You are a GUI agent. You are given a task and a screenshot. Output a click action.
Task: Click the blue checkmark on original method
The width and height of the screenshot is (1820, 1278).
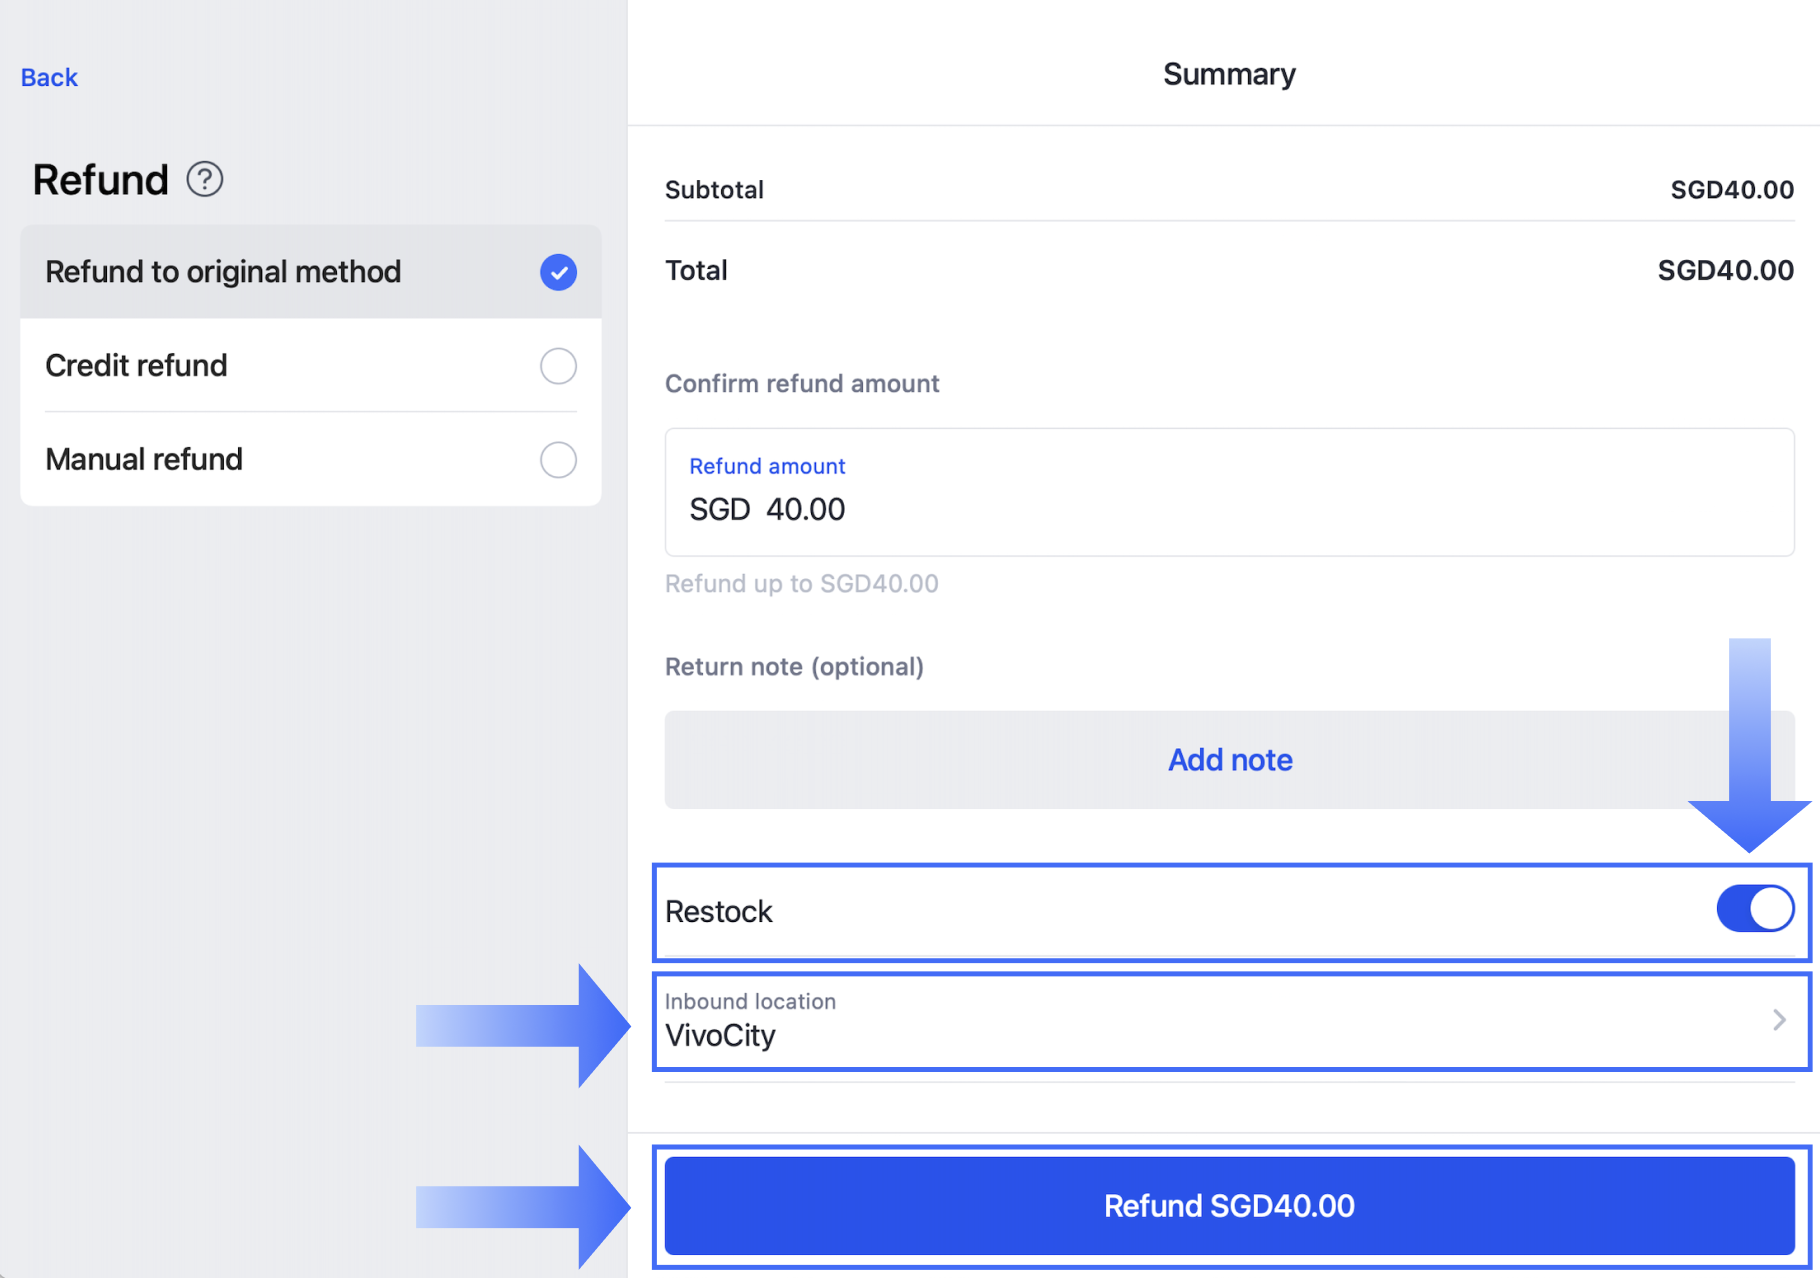tap(558, 272)
